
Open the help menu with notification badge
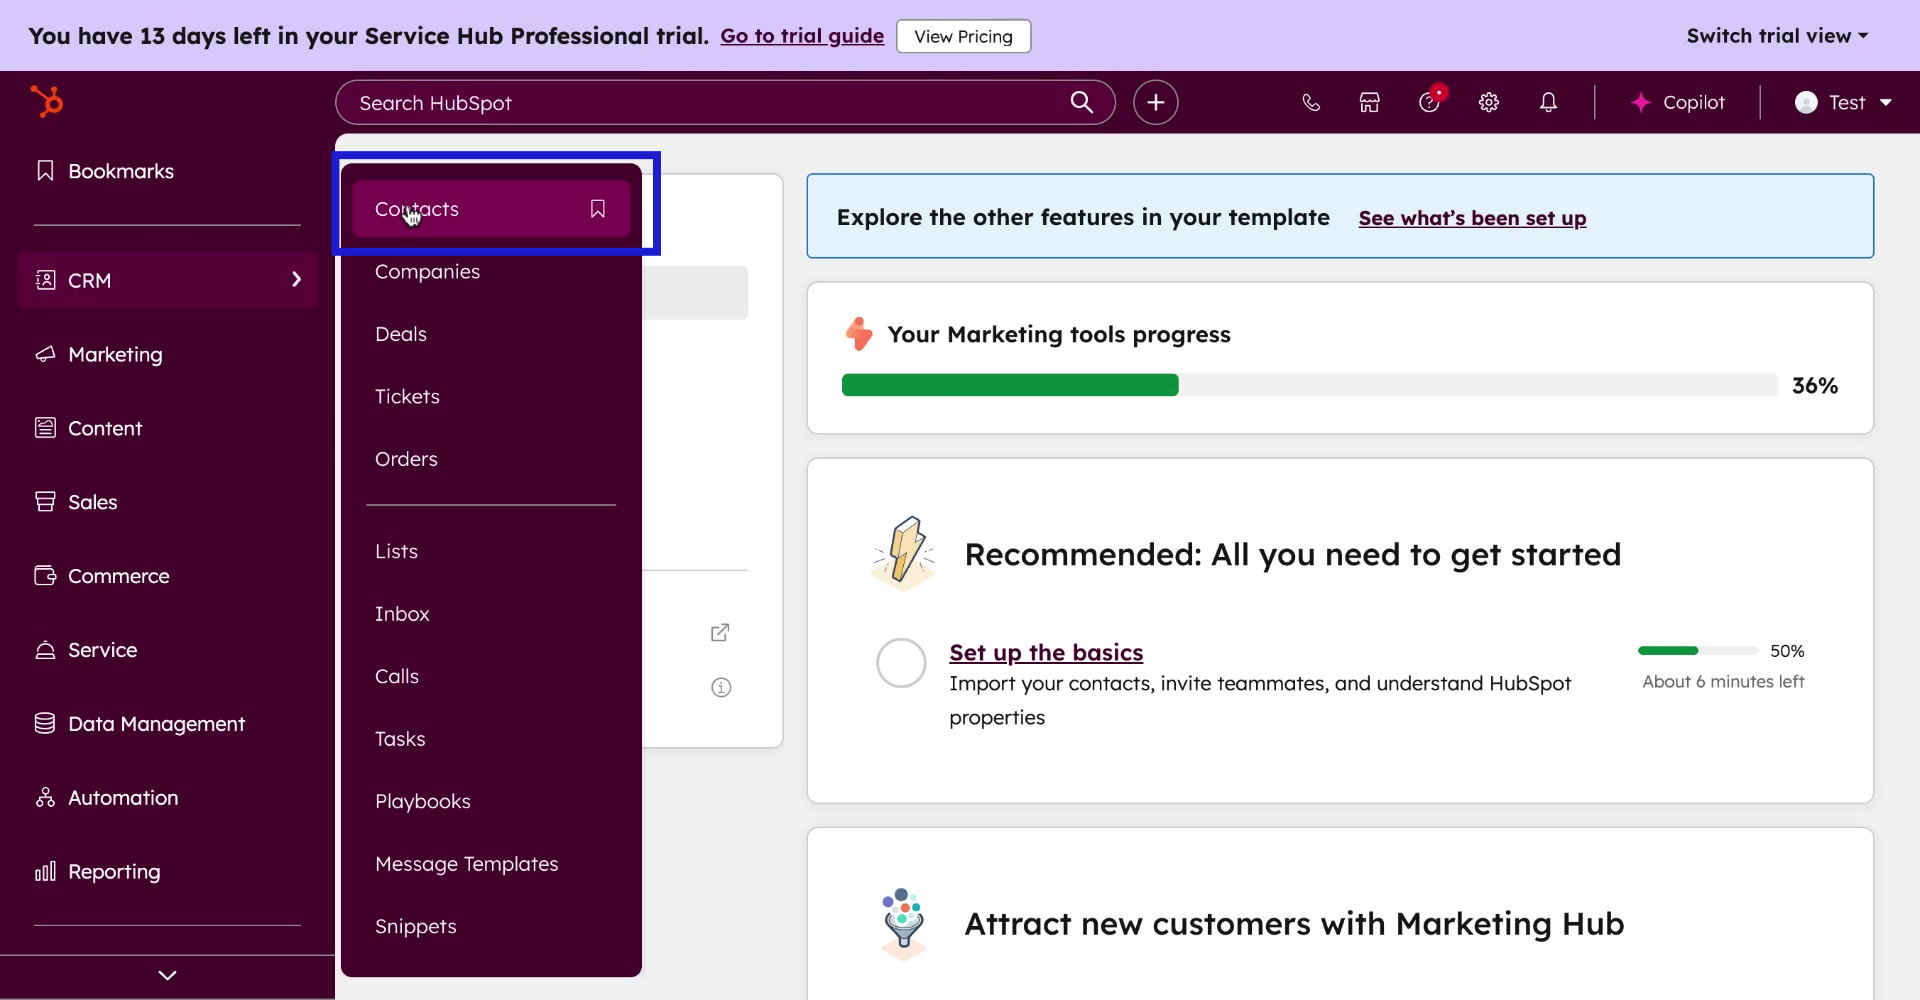coord(1429,102)
